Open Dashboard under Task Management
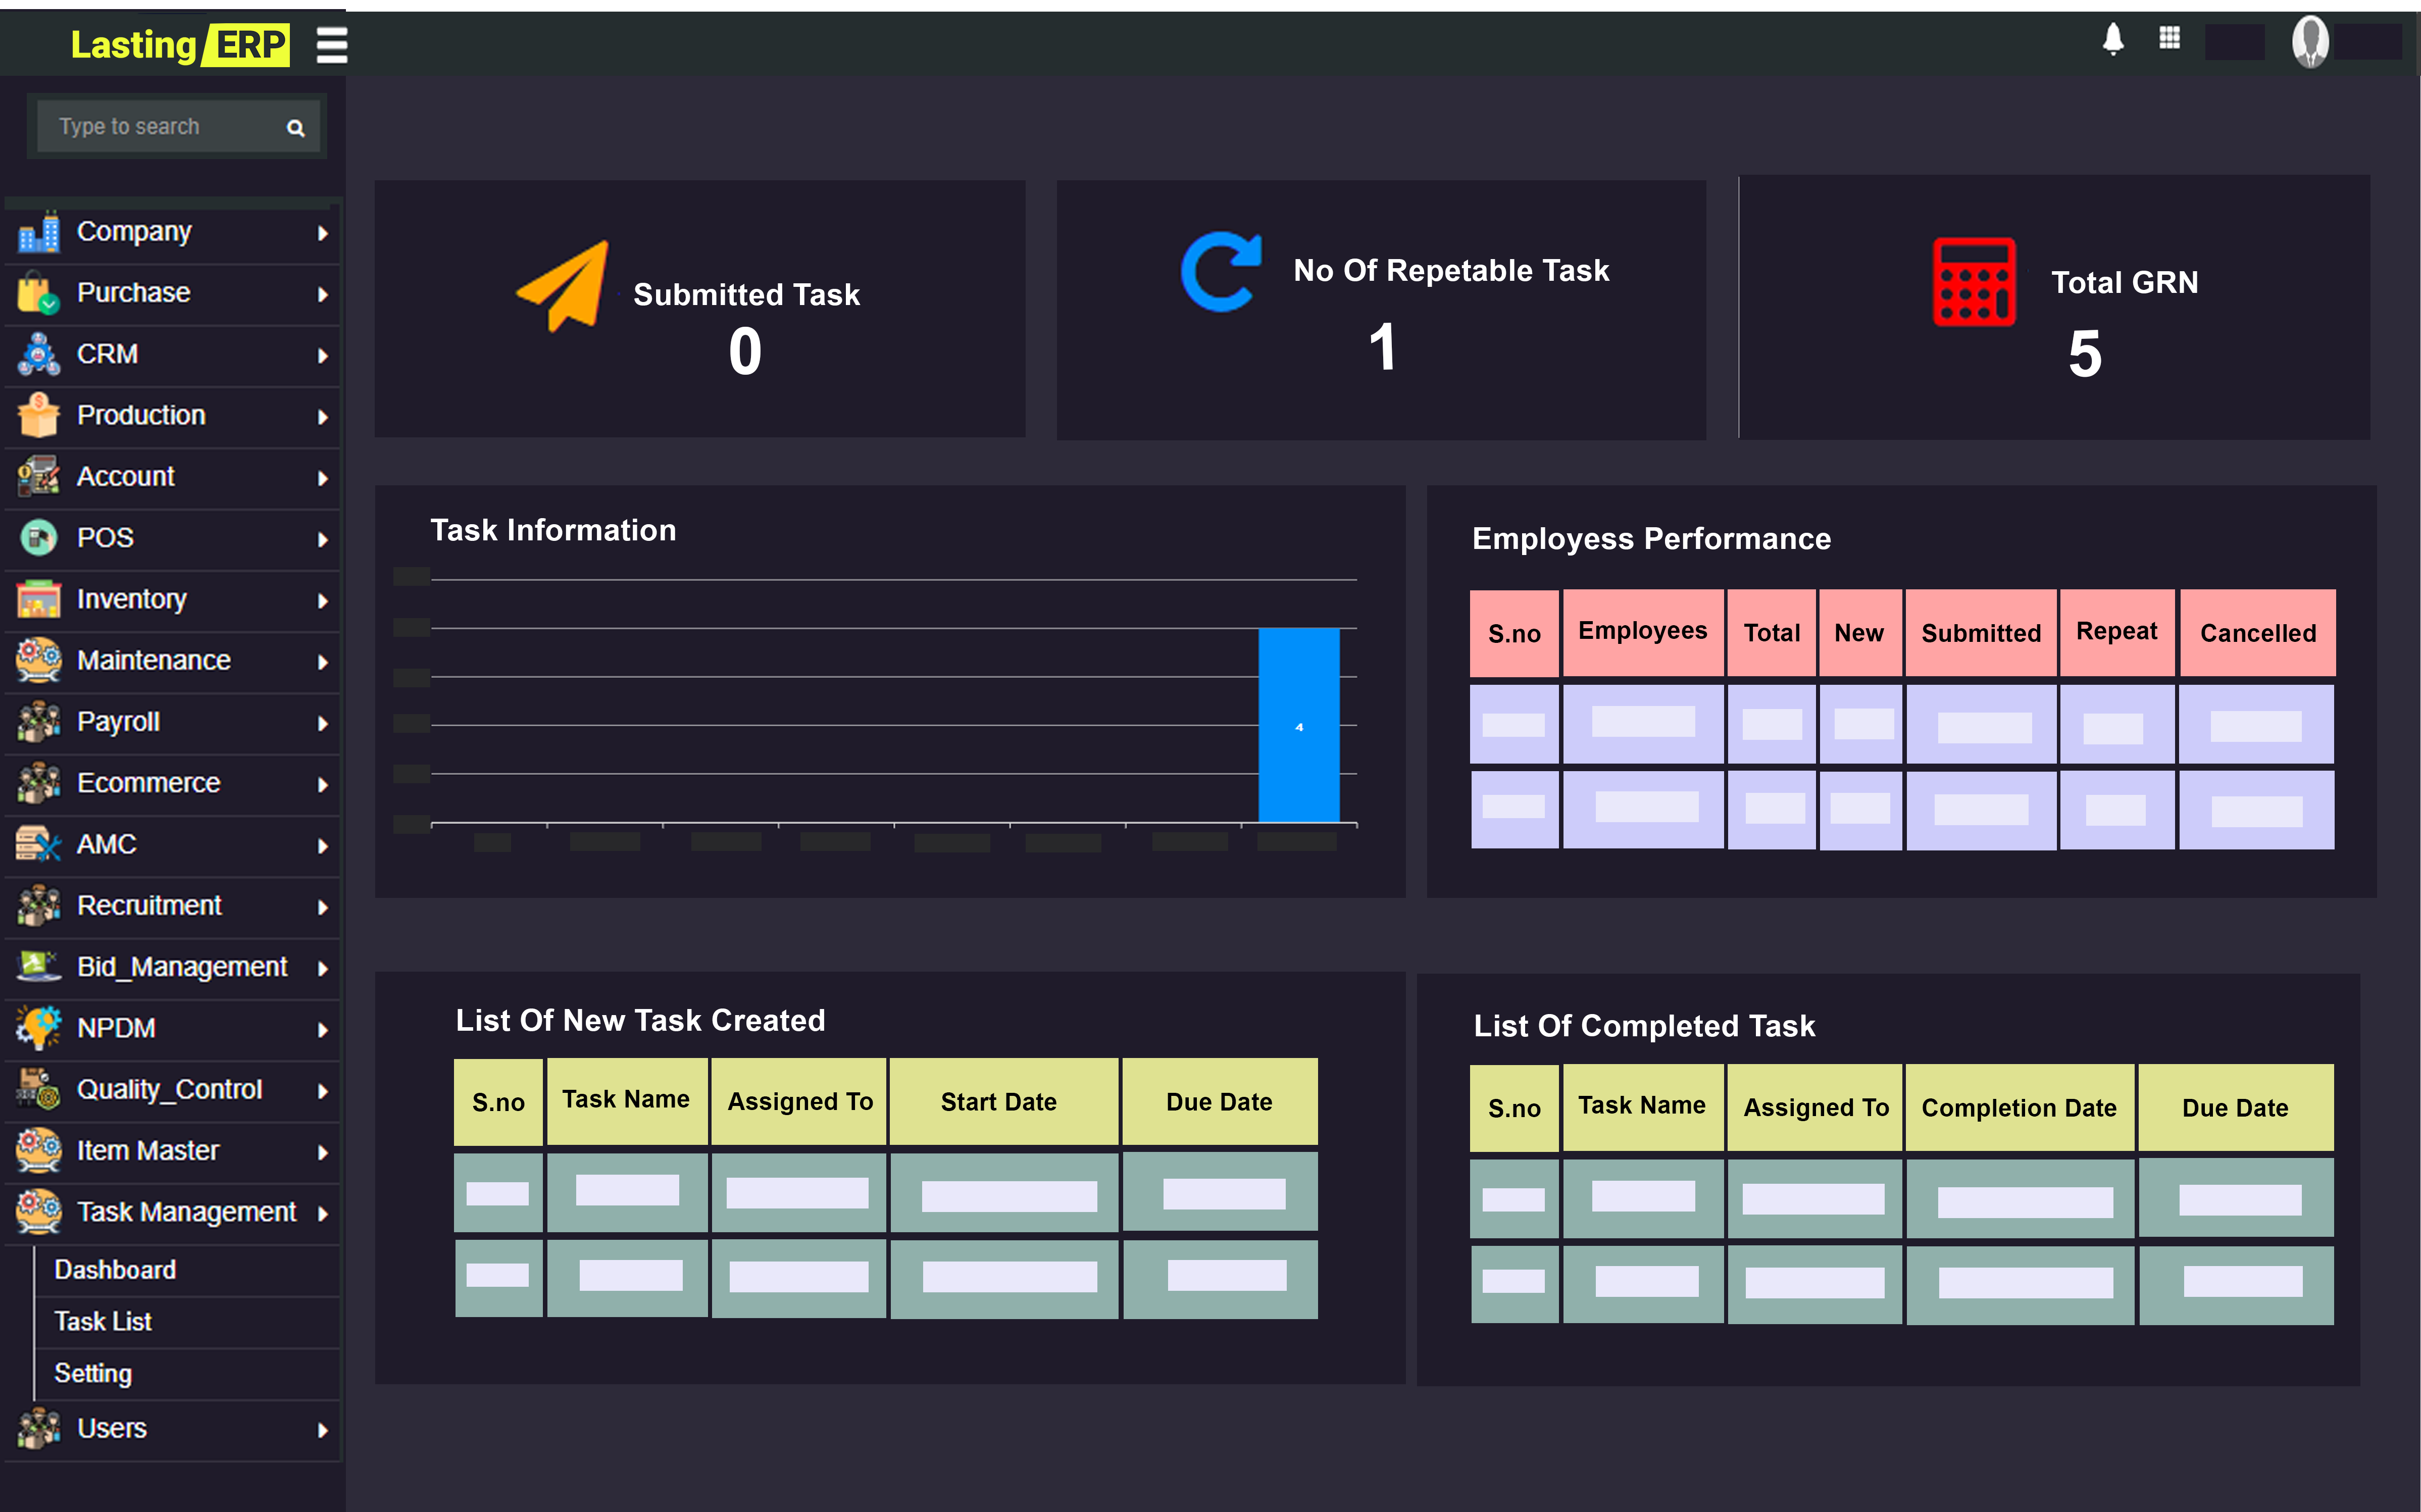2421x1512 pixels. 115,1270
